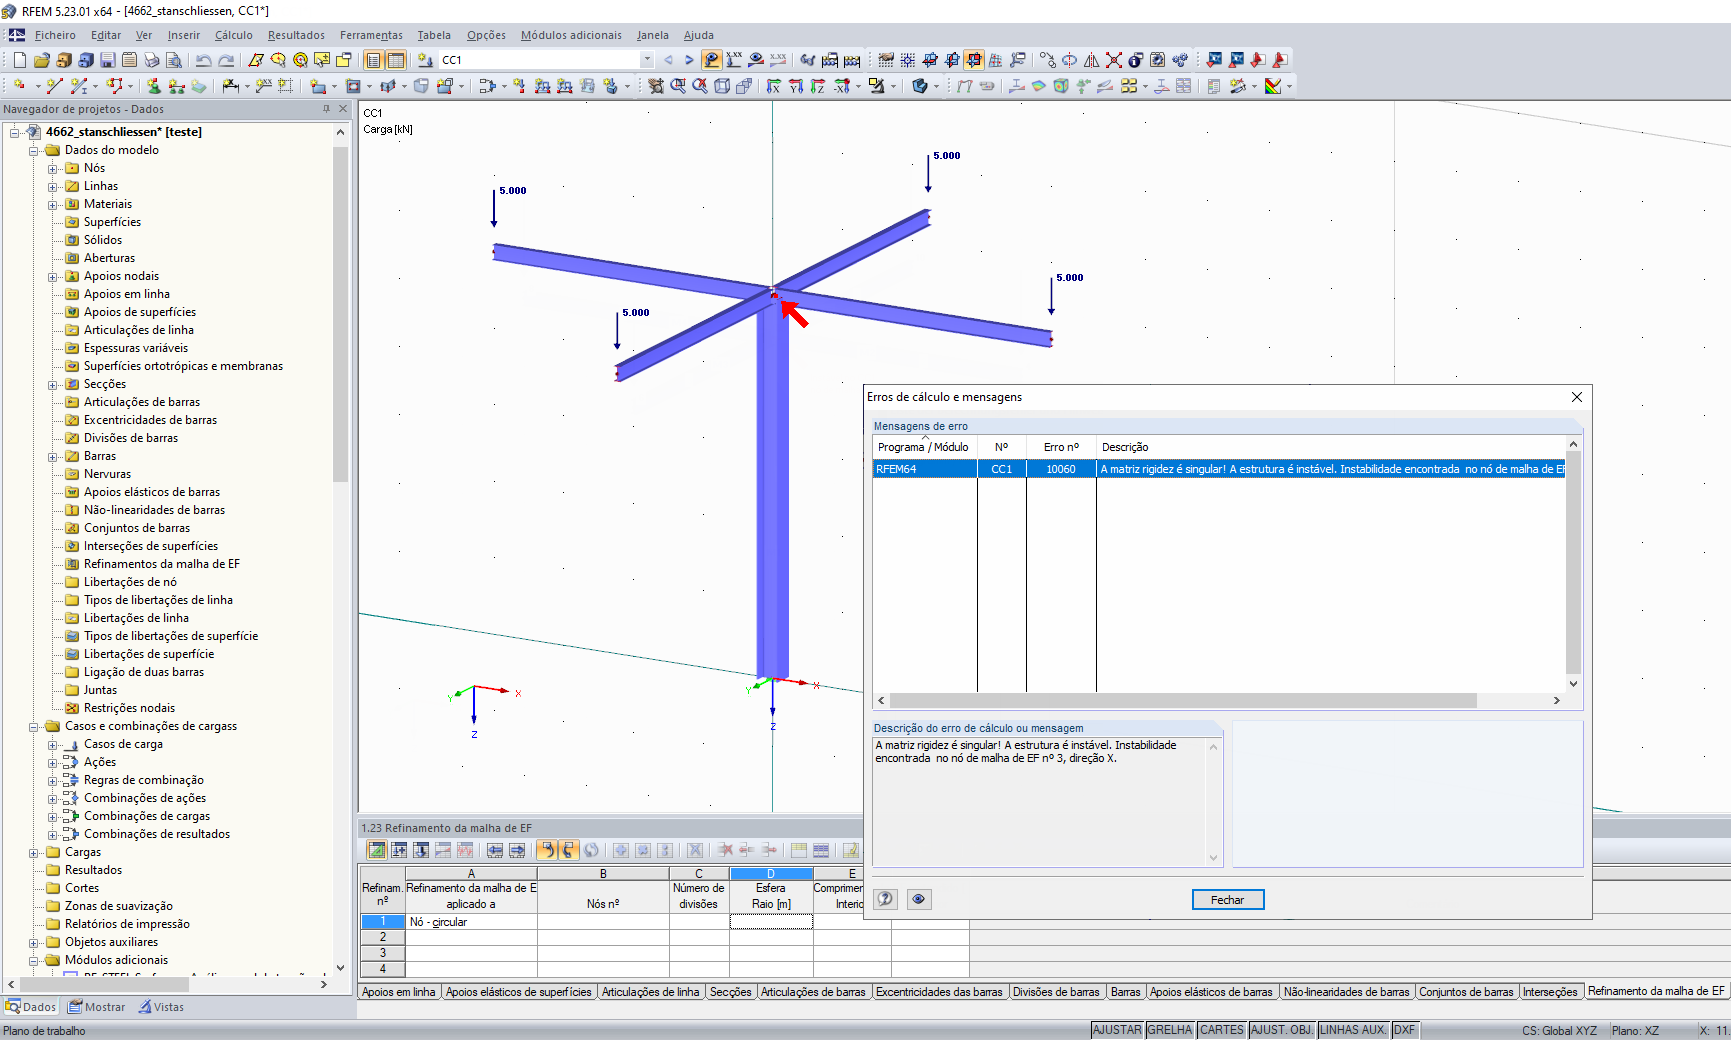
Task: Open the Ficheiro menu
Action: (55, 35)
